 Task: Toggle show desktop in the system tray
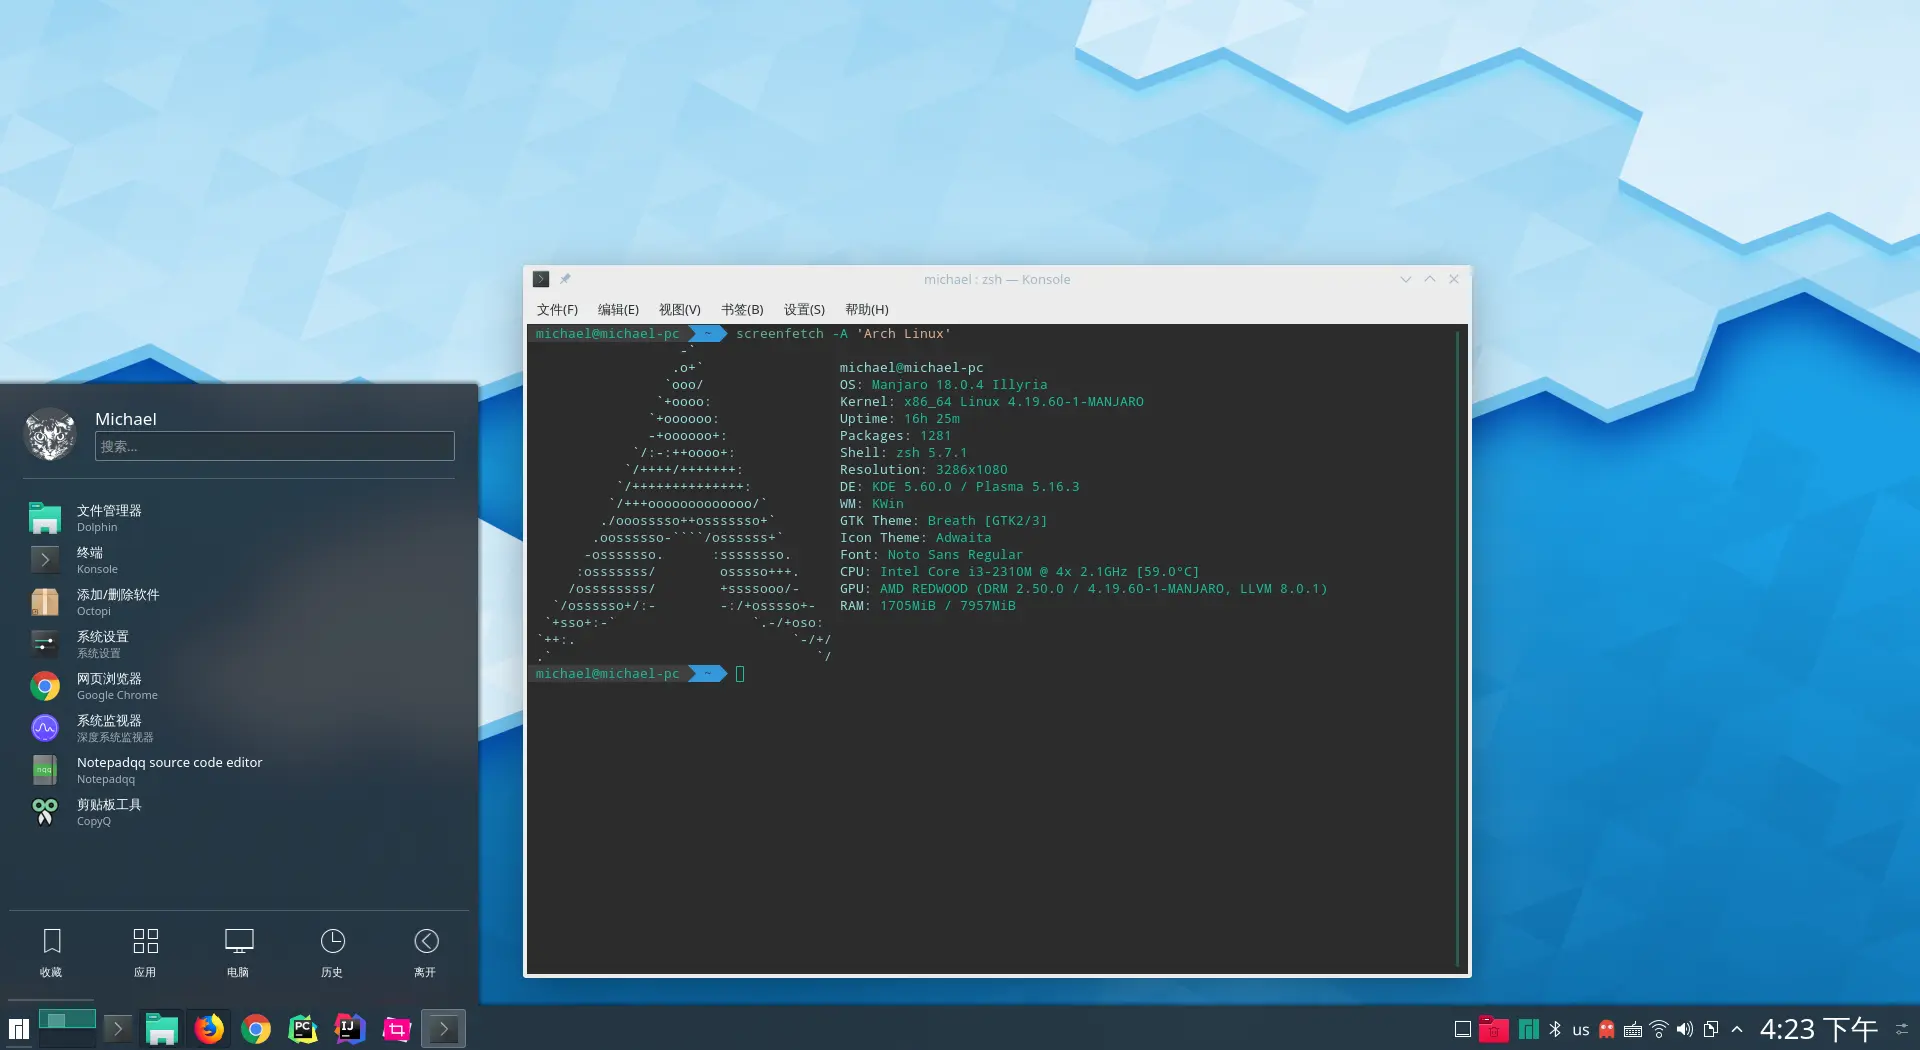1461,1029
